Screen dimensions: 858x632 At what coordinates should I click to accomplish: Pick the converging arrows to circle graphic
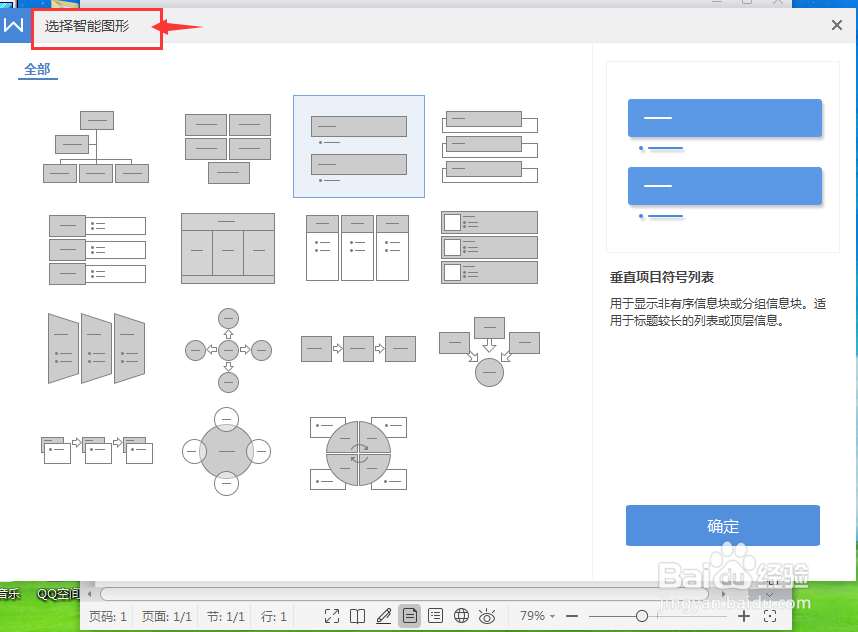coord(489,351)
